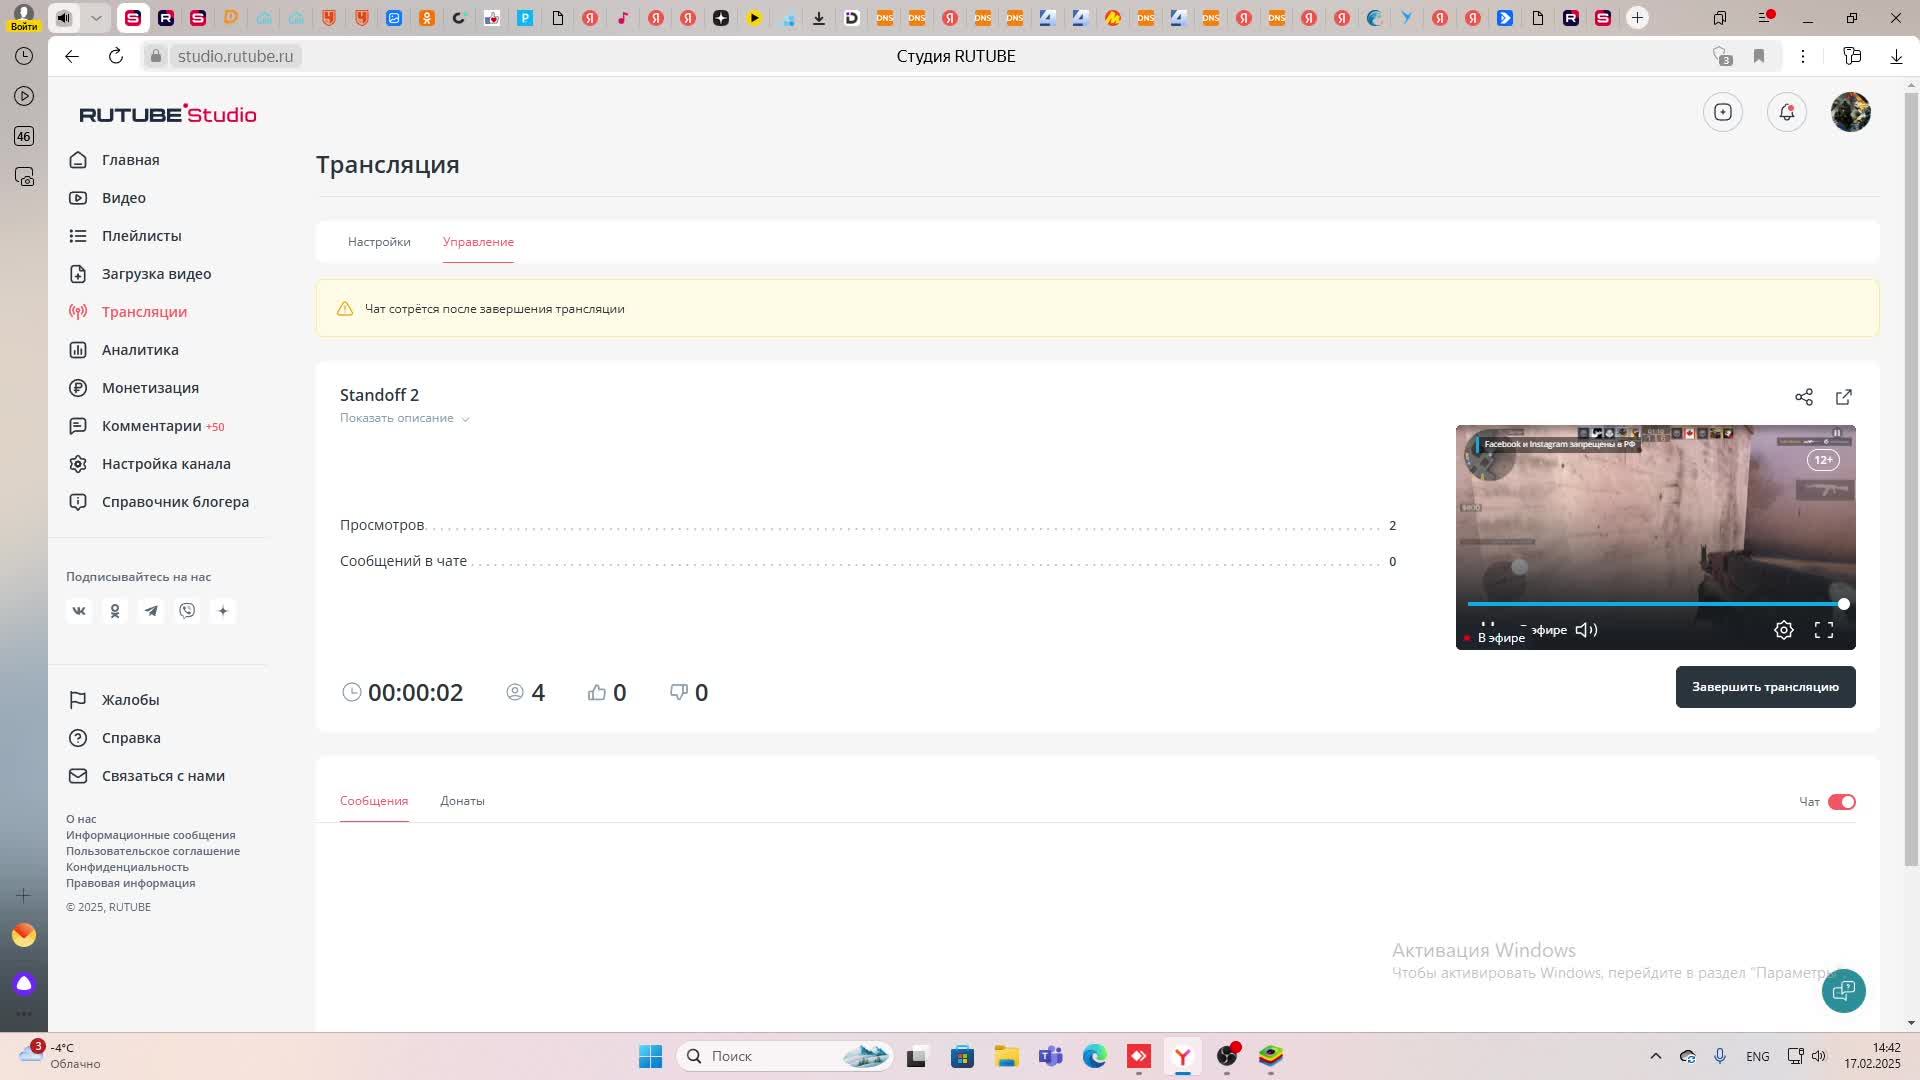Switch to Сообщения tab in chat panel
The height and width of the screenshot is (1080, 1920).
[x=375, y=800]
